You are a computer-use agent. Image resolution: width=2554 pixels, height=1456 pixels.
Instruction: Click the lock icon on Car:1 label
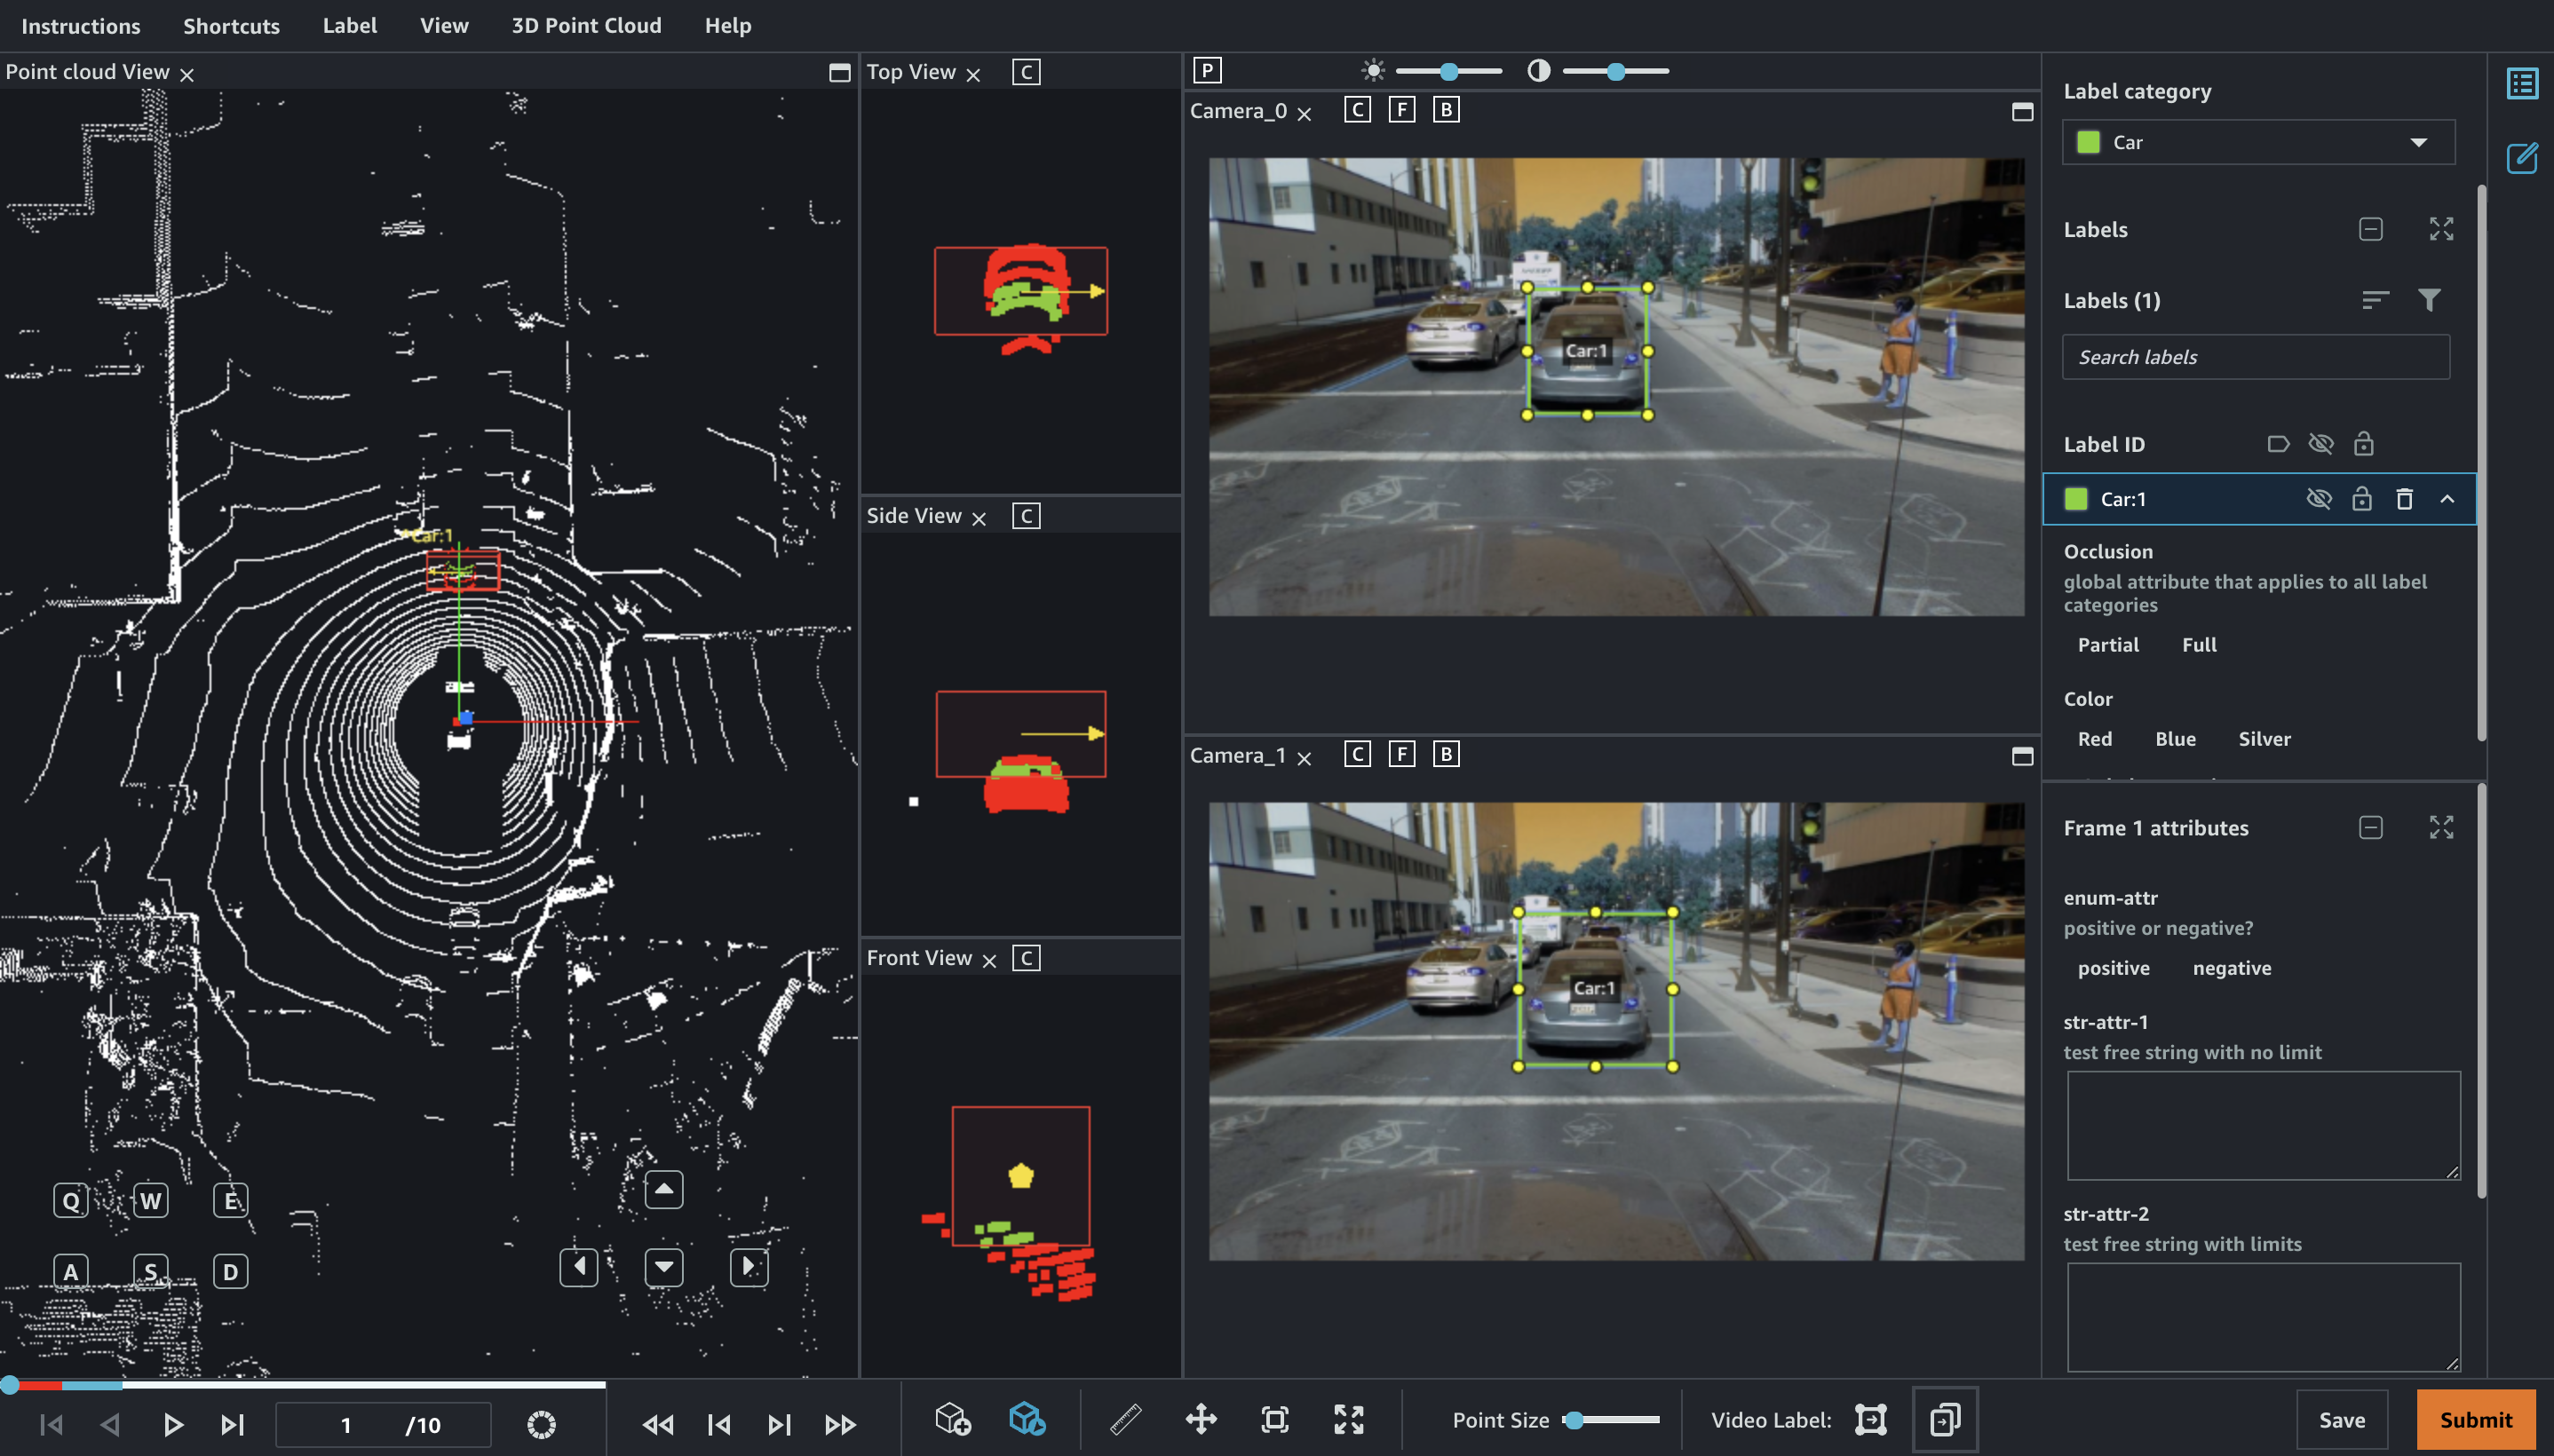pos(2361,498)
